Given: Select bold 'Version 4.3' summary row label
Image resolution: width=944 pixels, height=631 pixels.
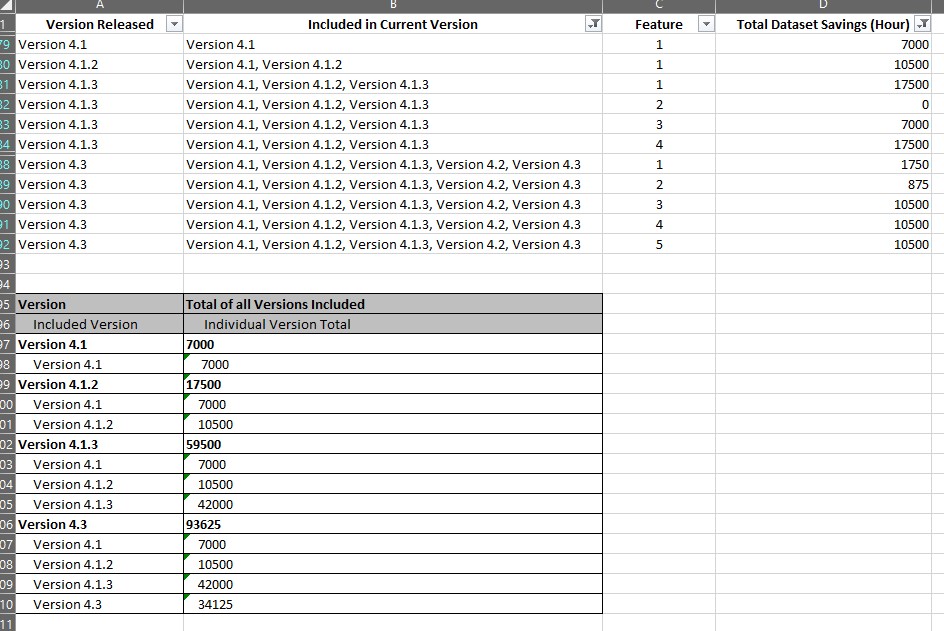Looking at the screenshot, I should (x=99, y=524).
